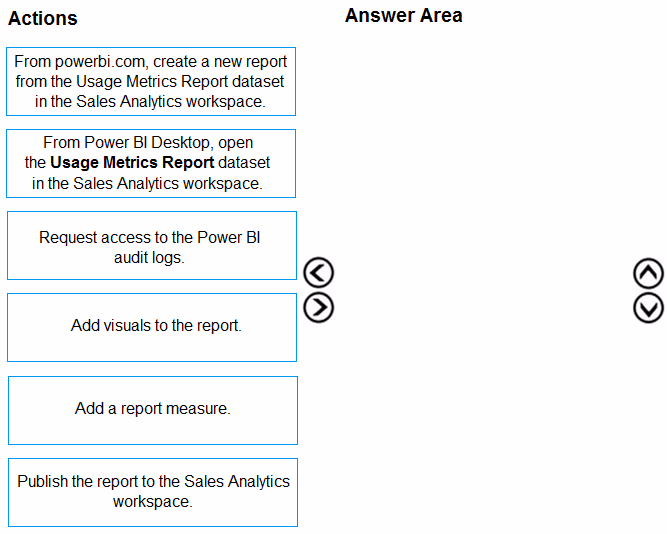Click the bold Usage Metrics Report text
This screenshot has height=534, width=667.
pos(132,163)
